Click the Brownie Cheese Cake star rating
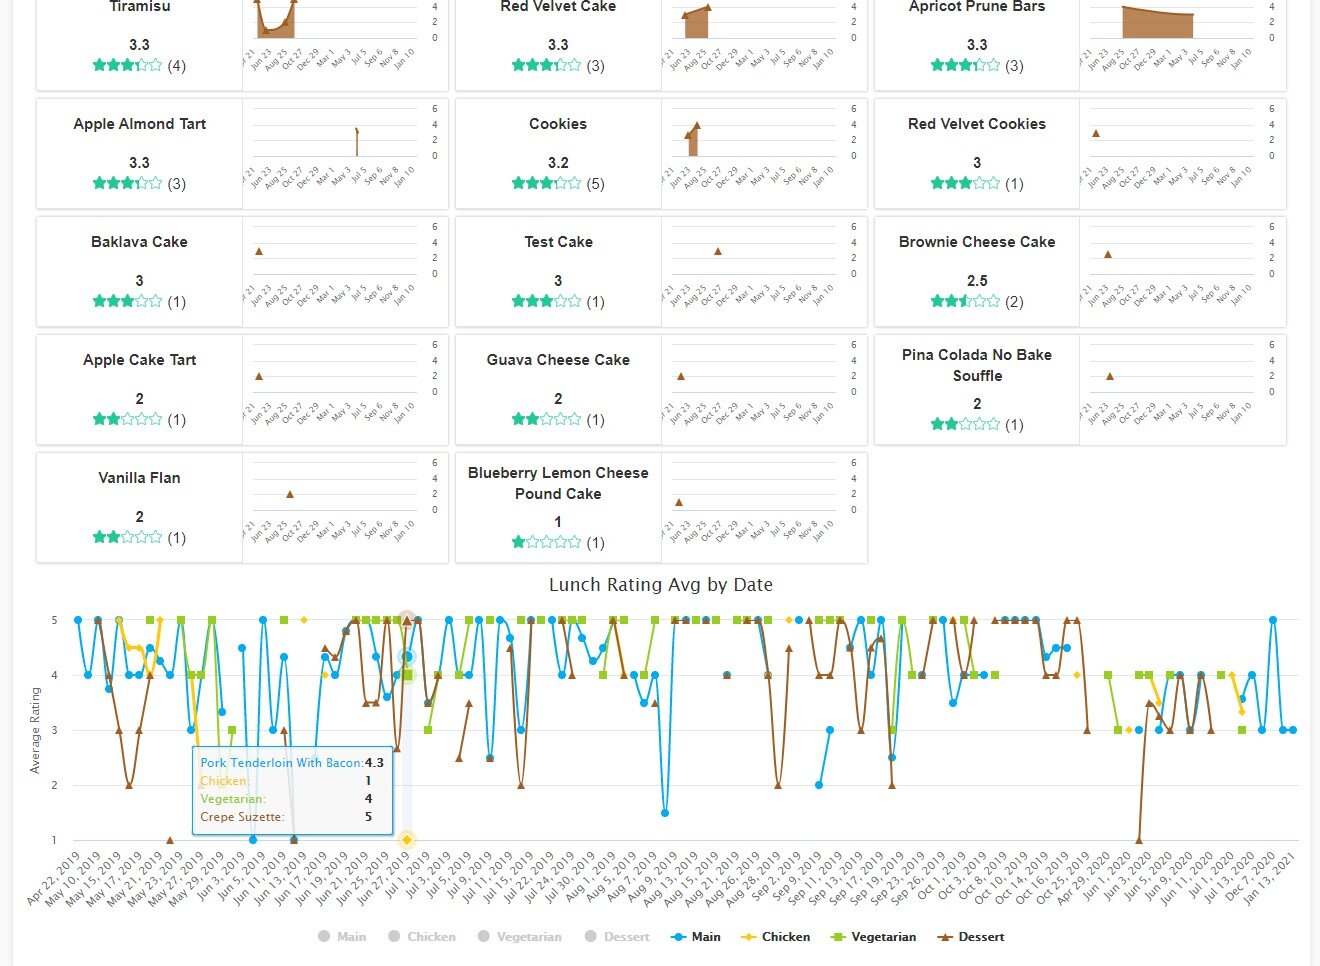This screenshot has height=966, width=1320. point(965,301)
